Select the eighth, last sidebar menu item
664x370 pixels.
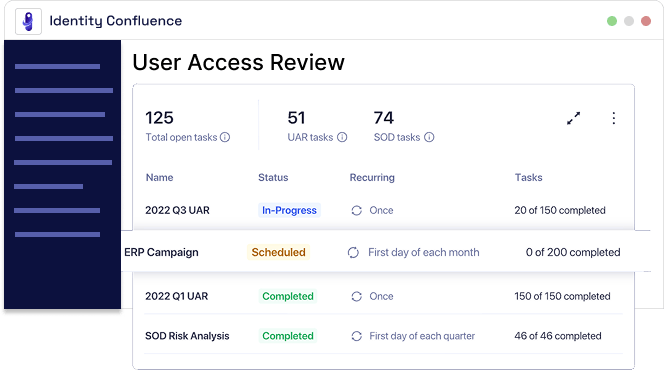pyautogui.click(x=57, y=235)
